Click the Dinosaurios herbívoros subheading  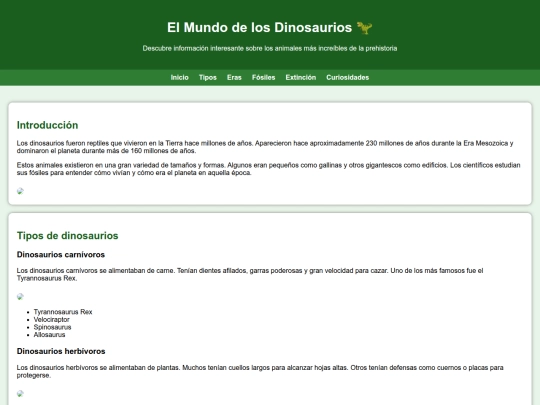(x=61, y=351)
